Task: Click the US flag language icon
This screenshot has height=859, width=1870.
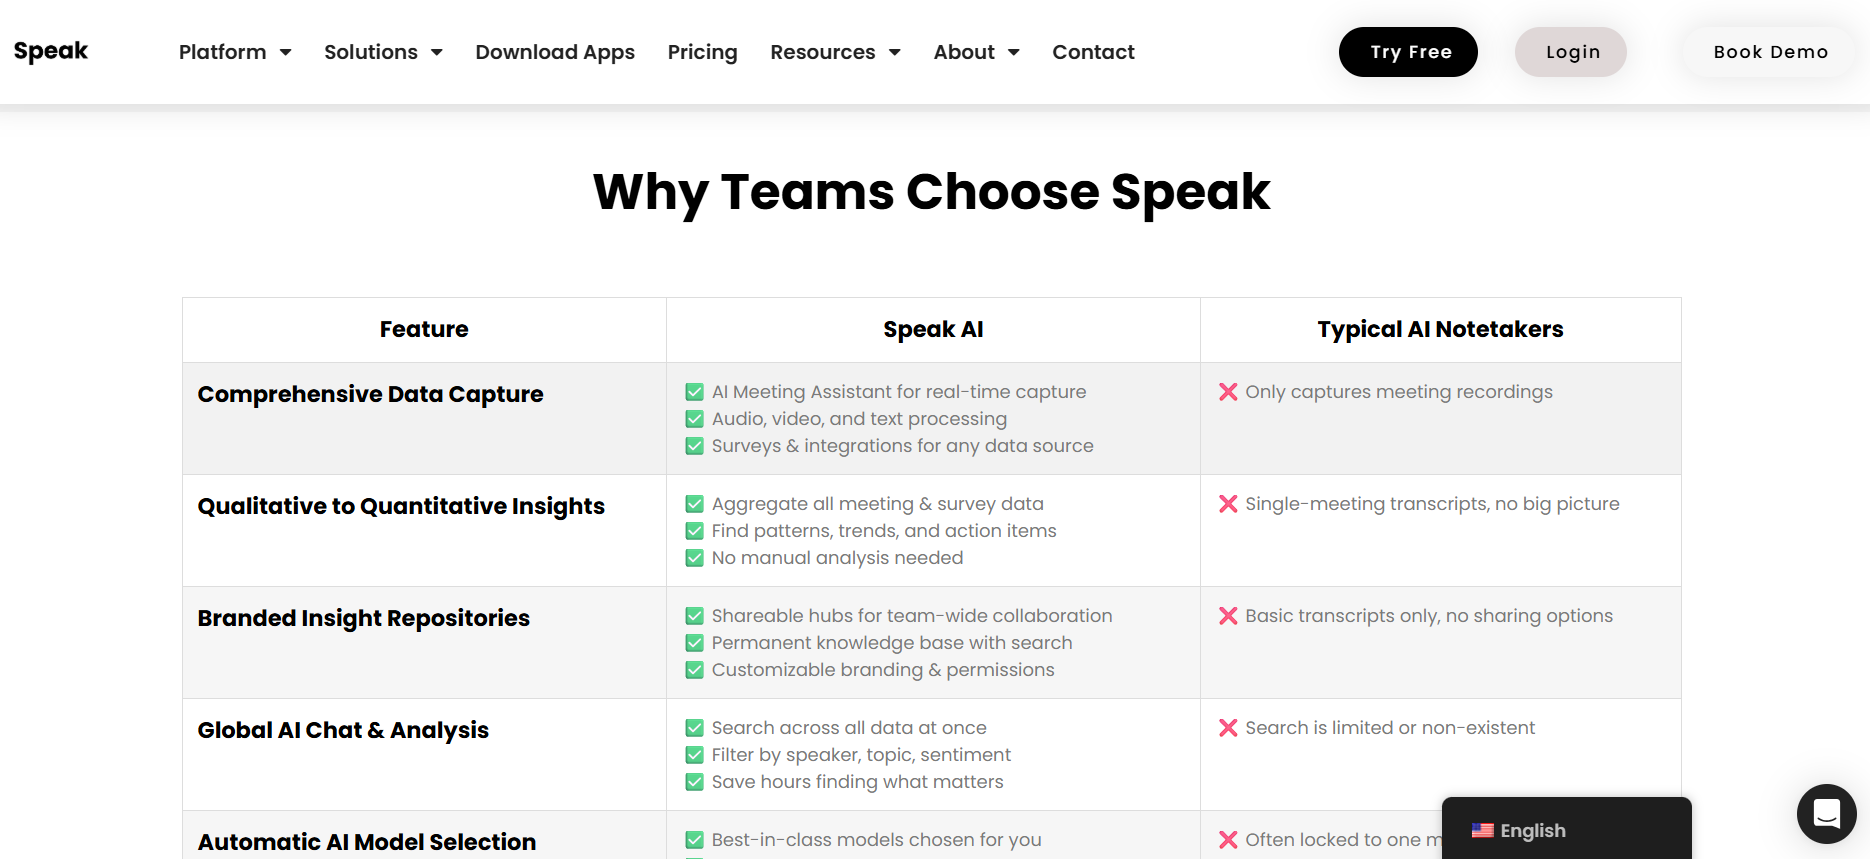Action: point(1483,831)
